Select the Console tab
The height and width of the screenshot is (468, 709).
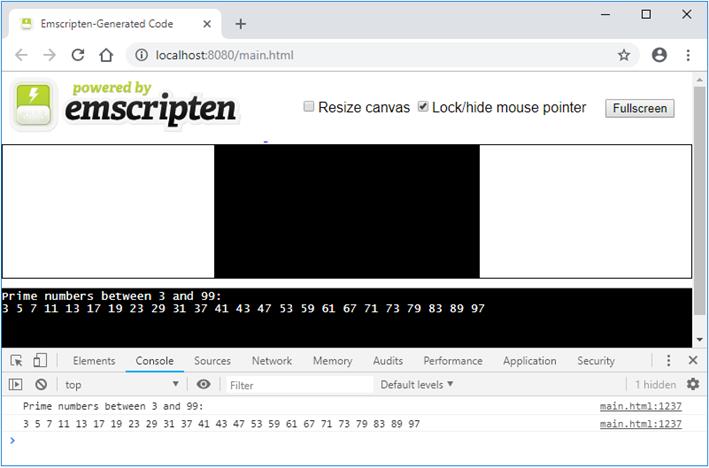pos(155,361)
